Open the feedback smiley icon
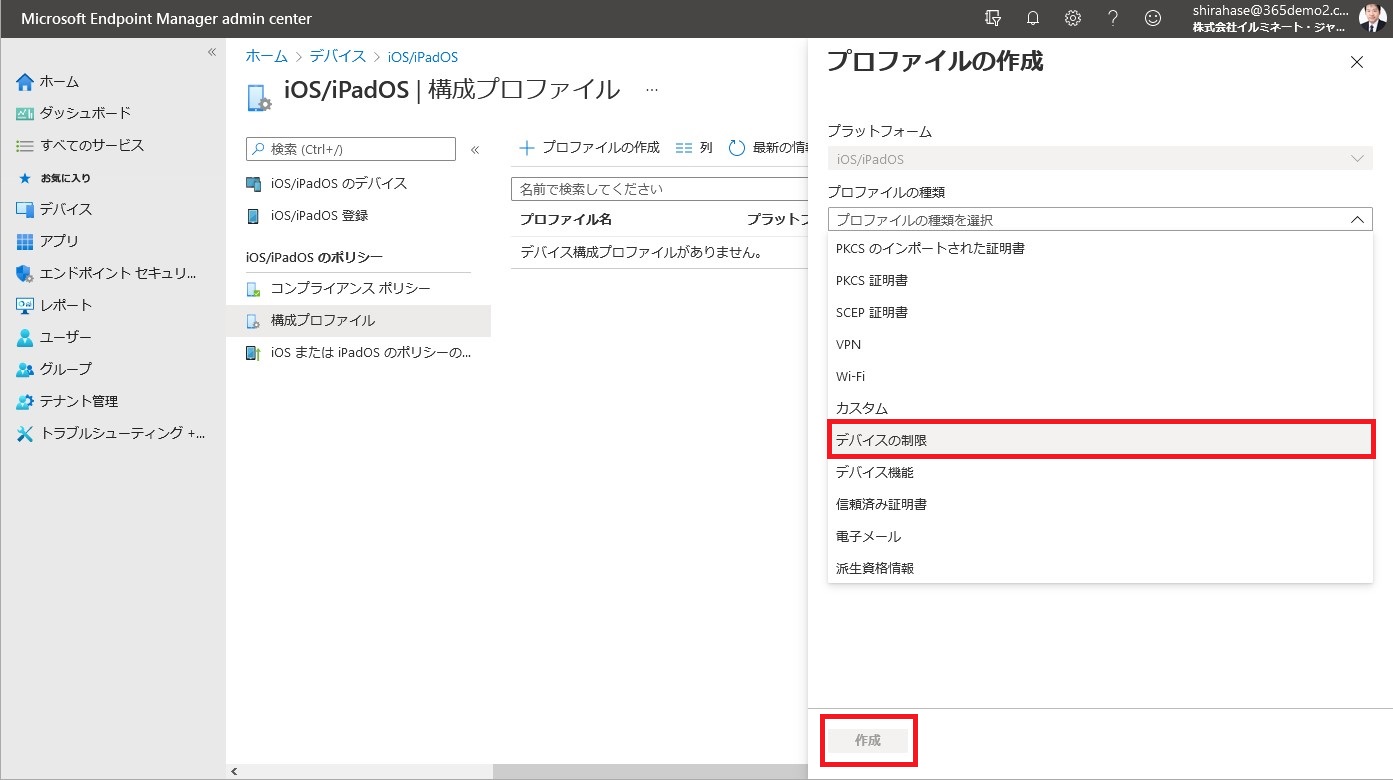This screenshot has height=780, width=1393. coord(1153,18)
